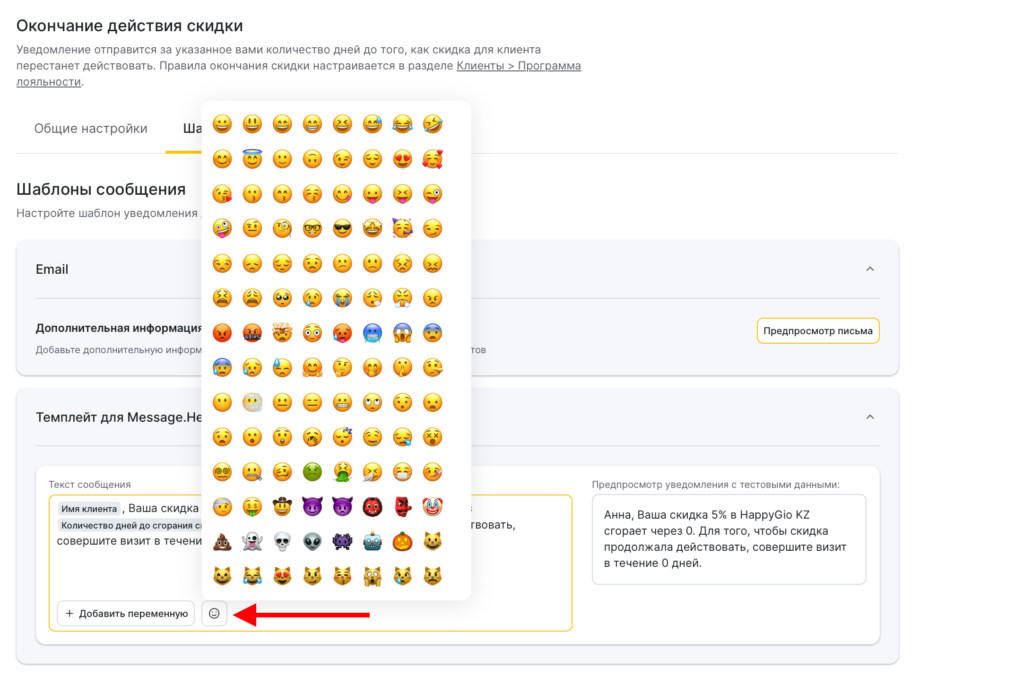Open the Предпросмотр письма preview
The height and width of the screenshot is (677, 1024).
click(817, 331)
